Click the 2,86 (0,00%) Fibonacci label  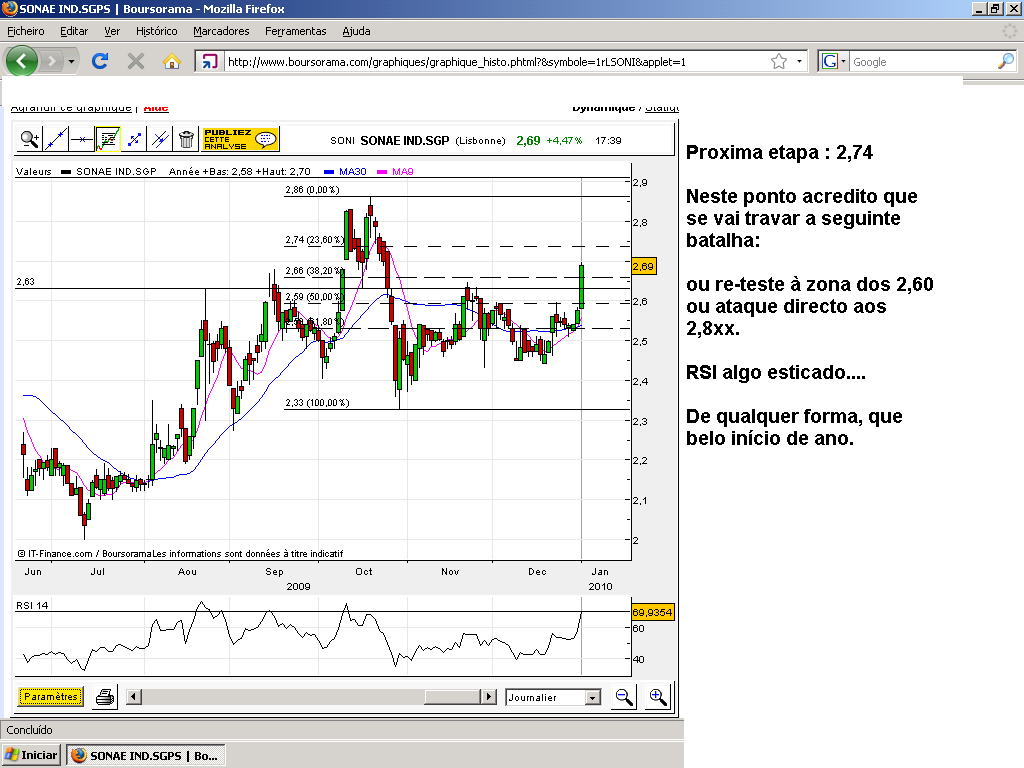click(312, 189)
